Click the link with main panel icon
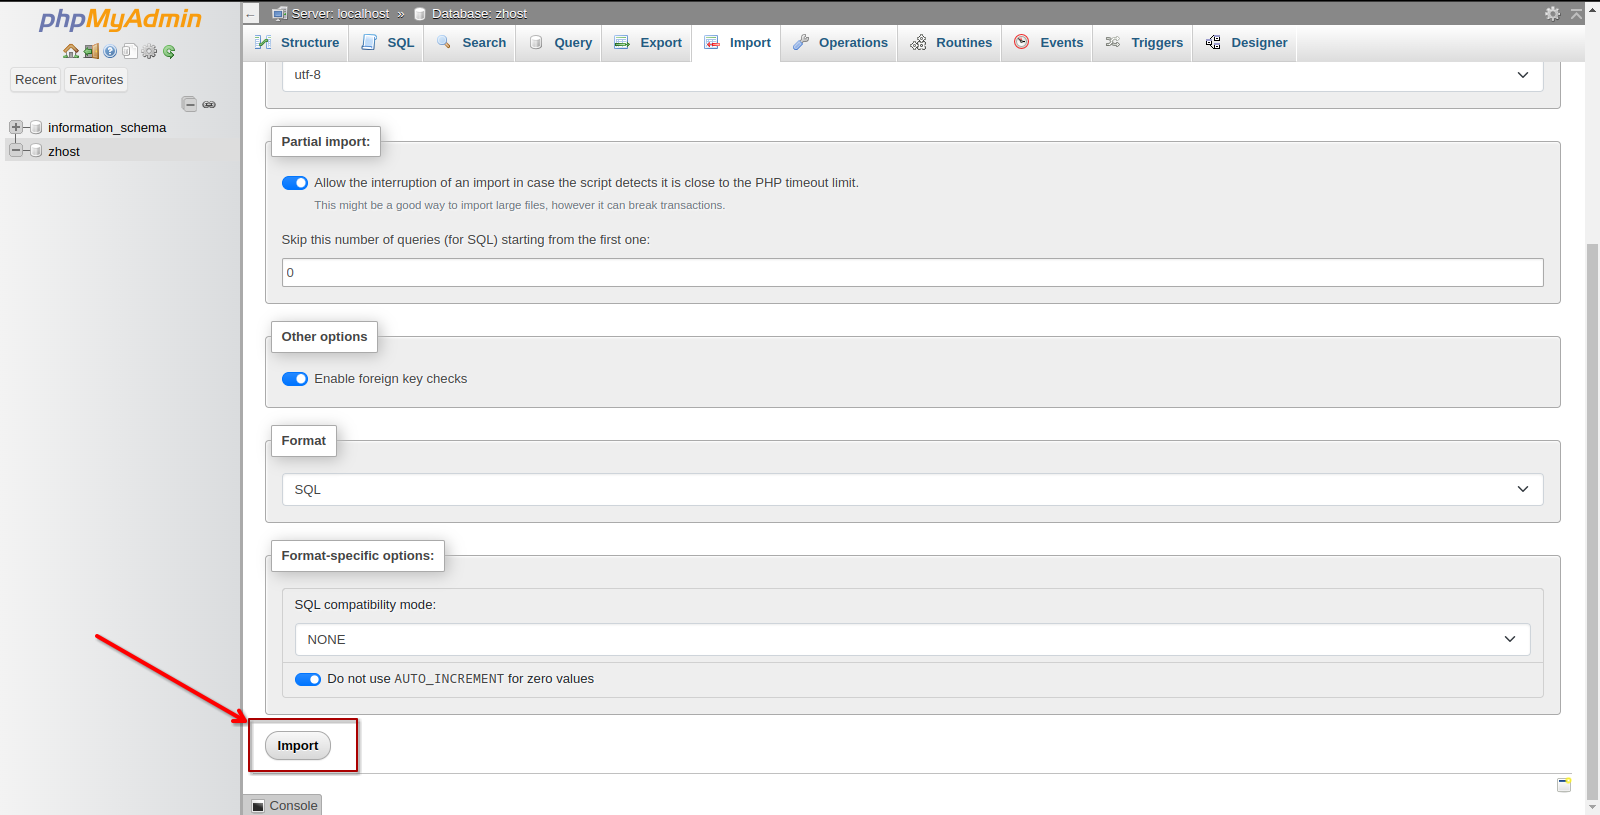 pyautogui.click(x=209, y=104)
